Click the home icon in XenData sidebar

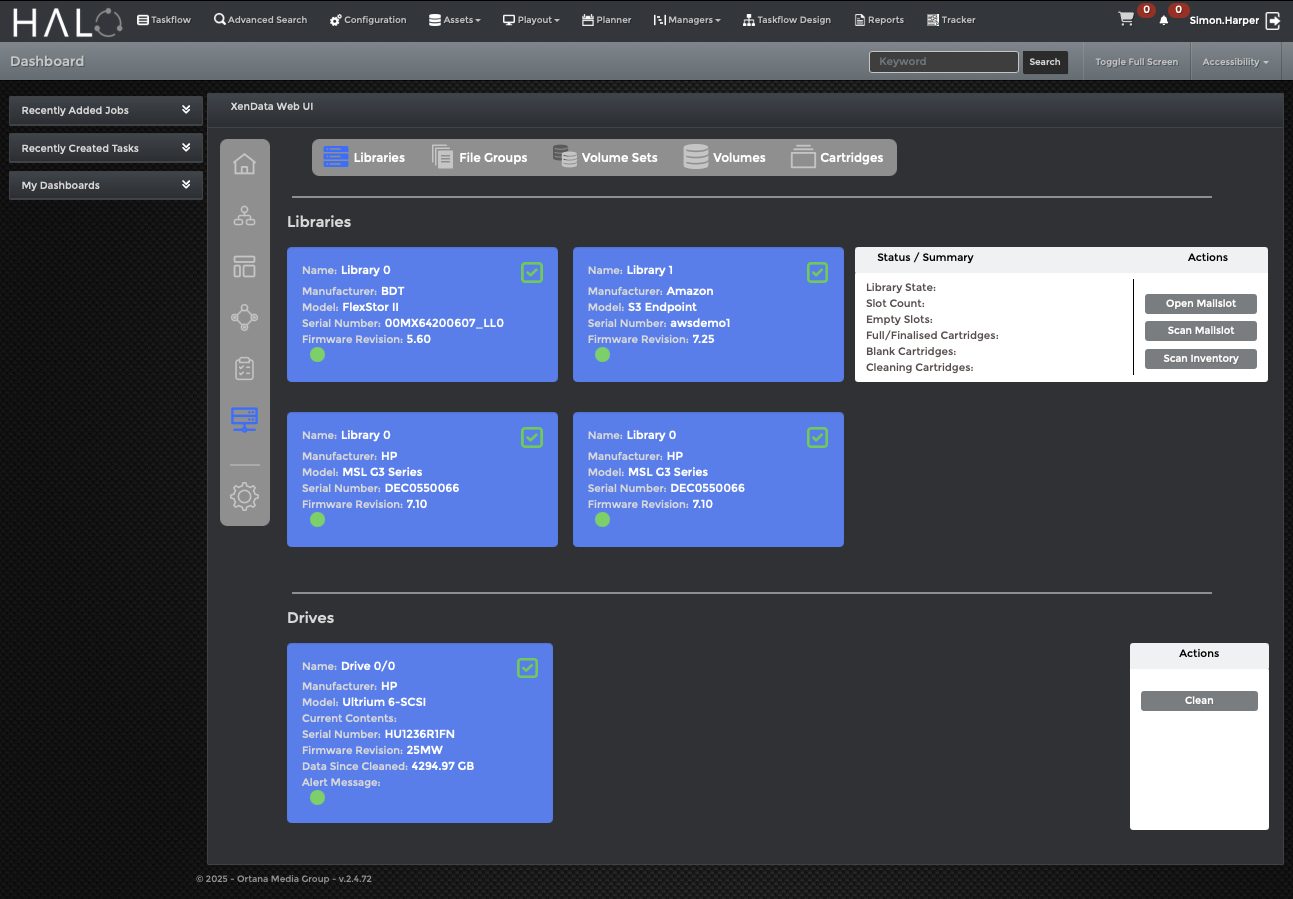tap(244, 164)
